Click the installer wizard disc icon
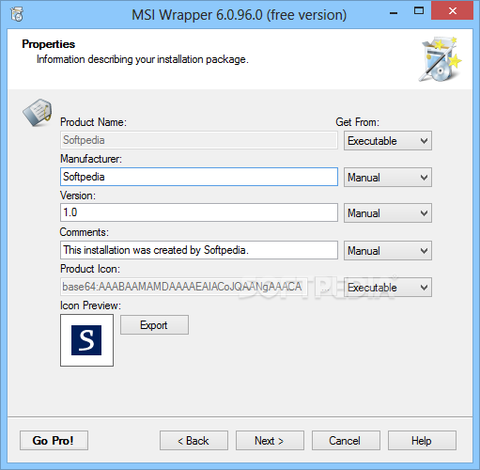The width and height of the screenshot is (480, 470). pos(440,59)
